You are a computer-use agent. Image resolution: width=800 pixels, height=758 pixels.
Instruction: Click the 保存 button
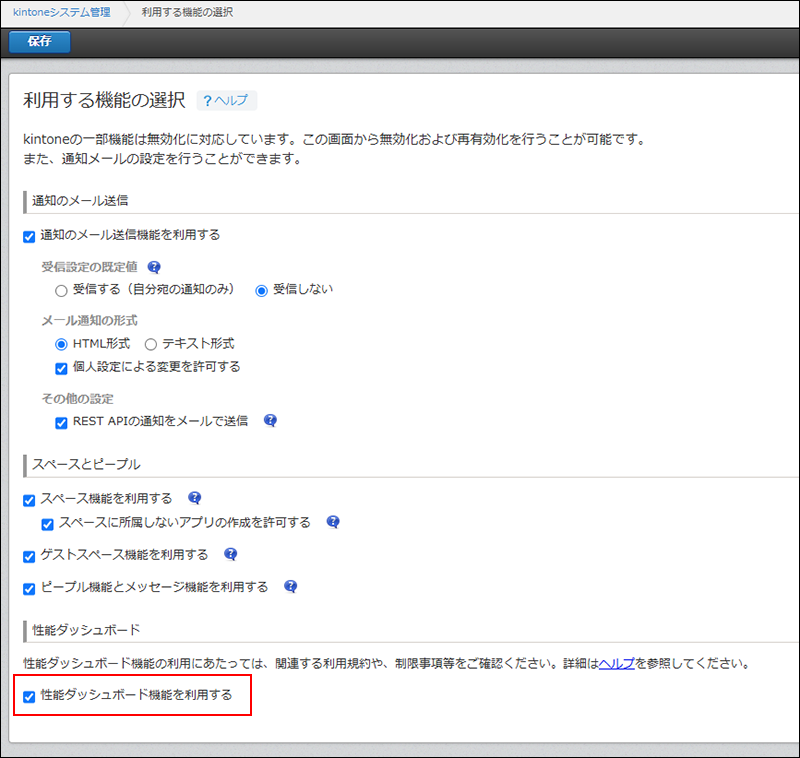38,42
